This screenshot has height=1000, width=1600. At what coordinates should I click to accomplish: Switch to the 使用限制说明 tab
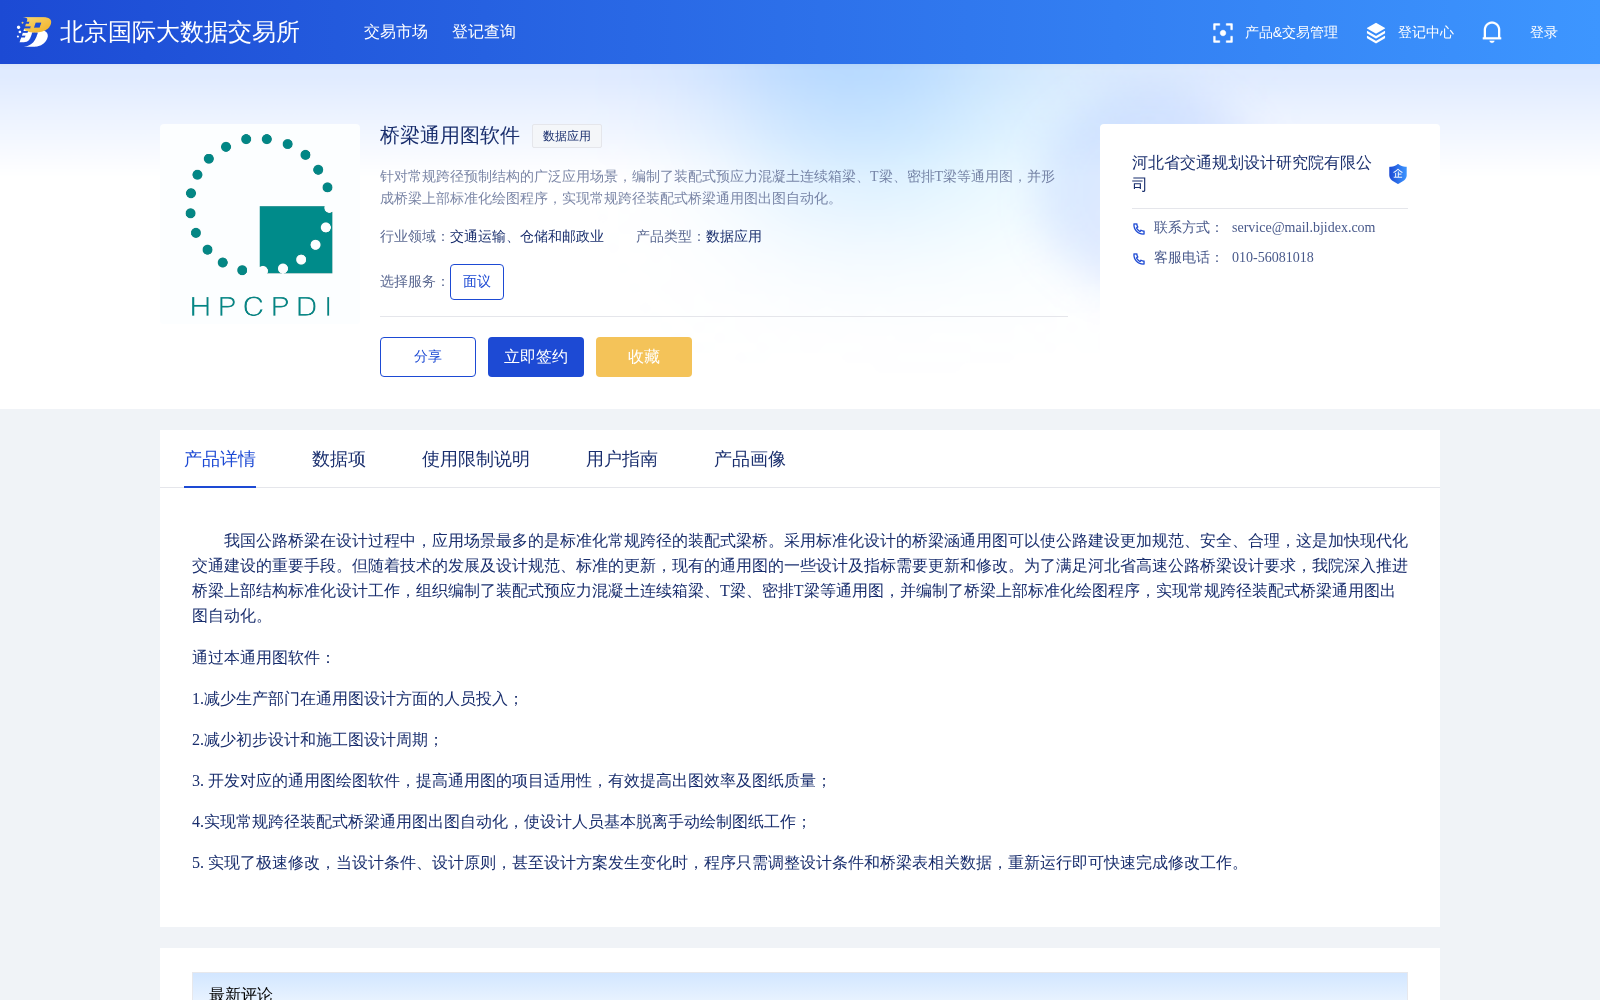tap(476, 459)
